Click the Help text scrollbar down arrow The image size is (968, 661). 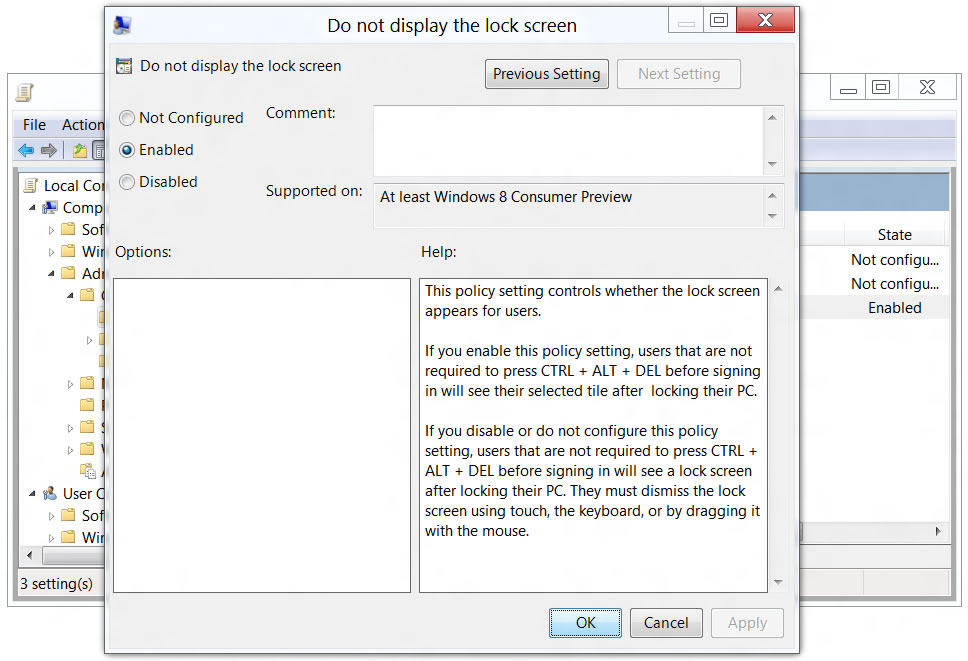(x=777, y=582)
